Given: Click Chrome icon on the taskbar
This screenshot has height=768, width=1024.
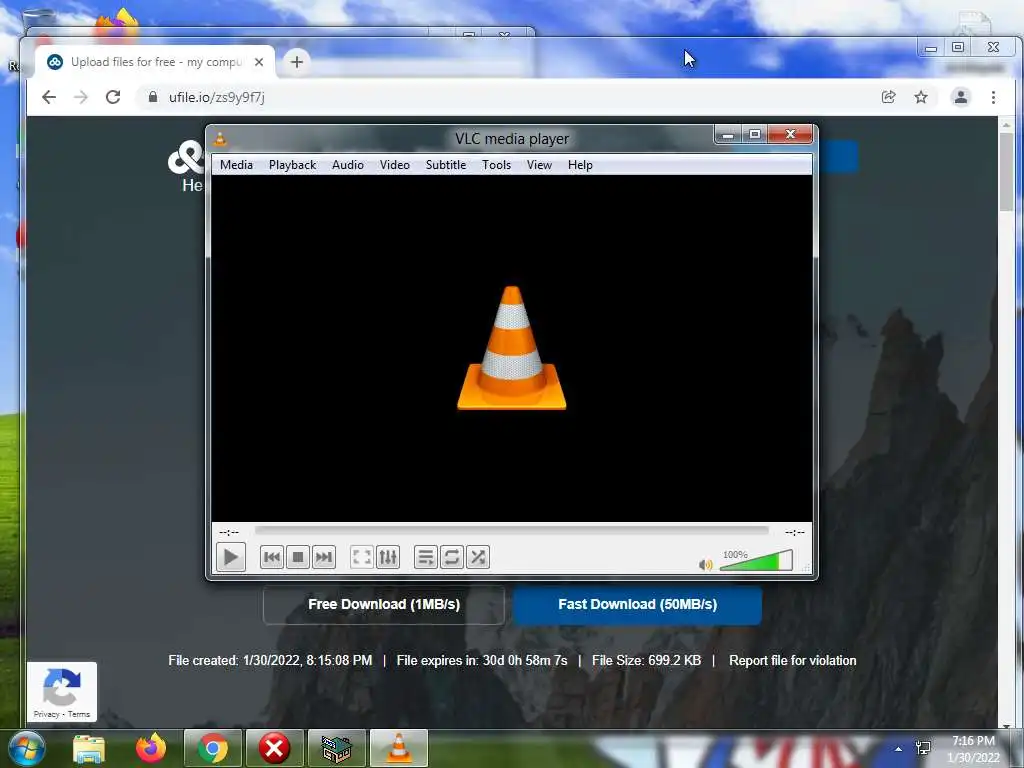Looking at the screenshot, I should (x=213, y=748).
